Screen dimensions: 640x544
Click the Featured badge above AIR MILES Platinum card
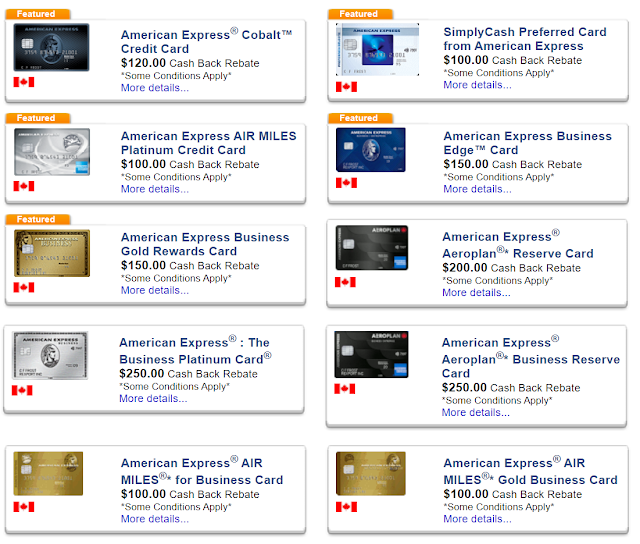[38, 118]
